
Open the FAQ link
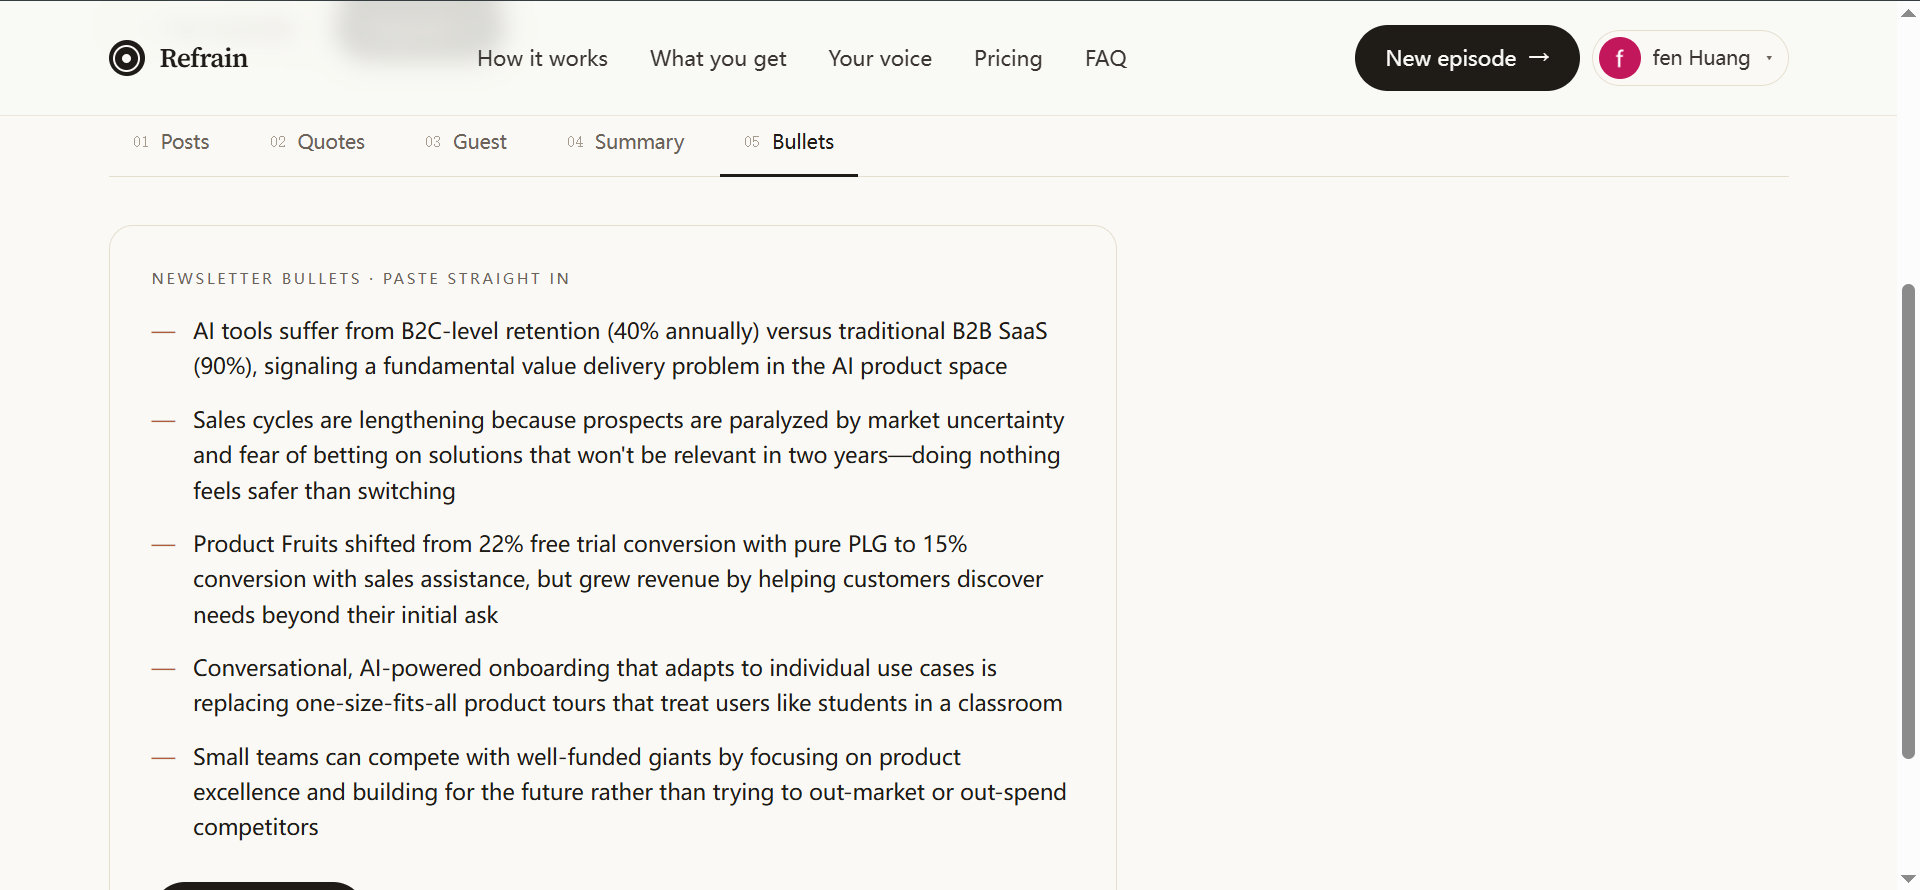(1106, 58)
